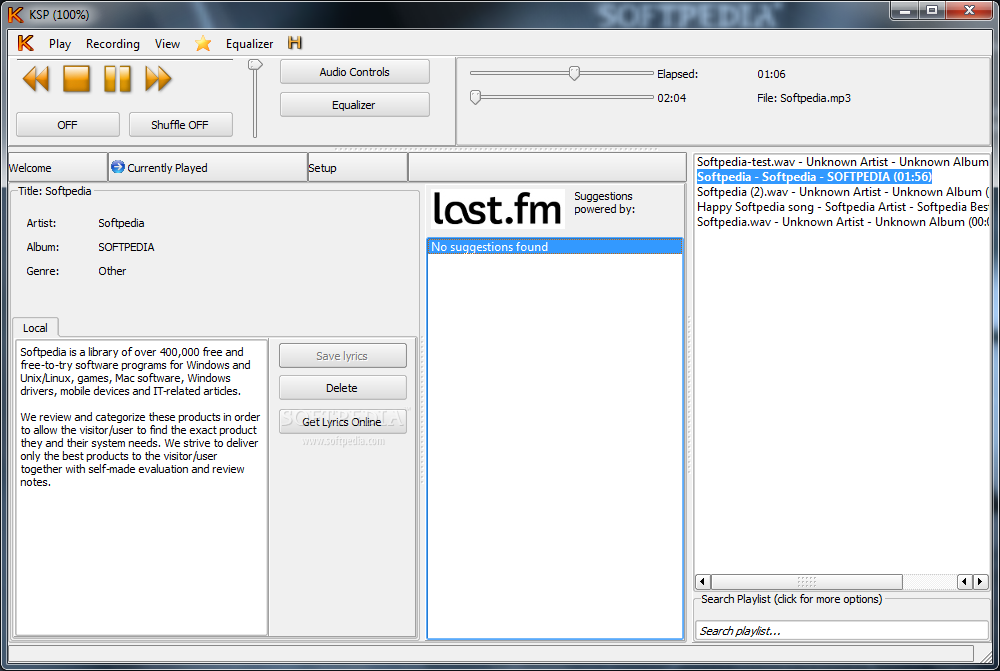Click Get Lyrics Online button
Image resolution: width=1000 pixels, height=671 pixels.
point(342,422)
